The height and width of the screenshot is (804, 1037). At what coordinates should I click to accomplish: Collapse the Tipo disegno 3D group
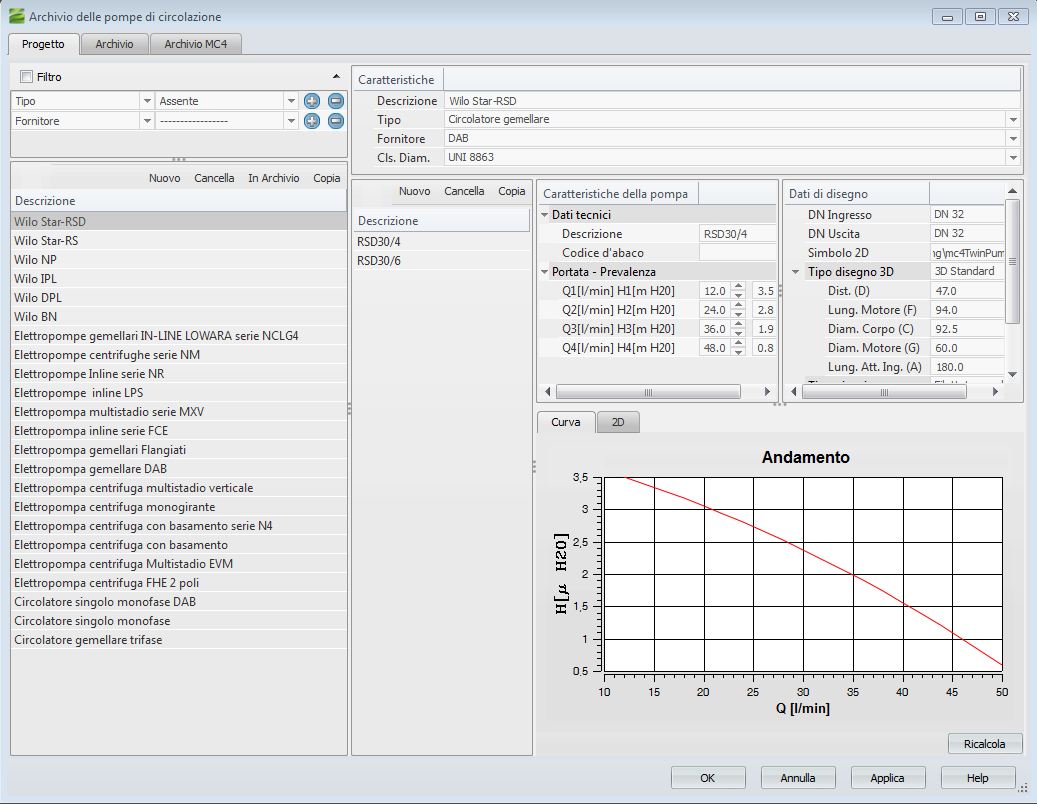[x=795, y=272]
